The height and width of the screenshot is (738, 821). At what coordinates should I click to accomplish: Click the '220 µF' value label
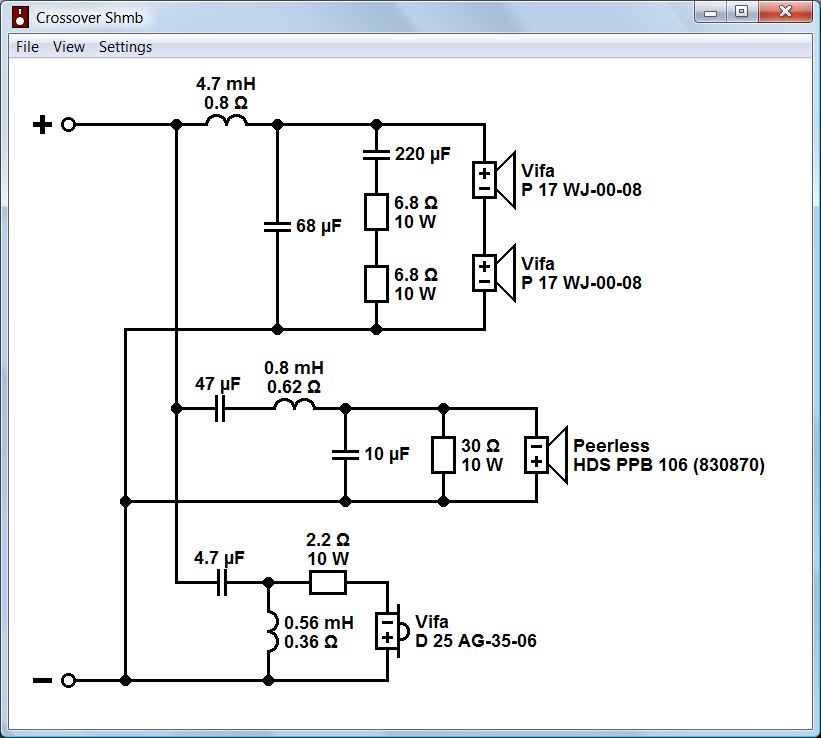[x=422, y=155]
